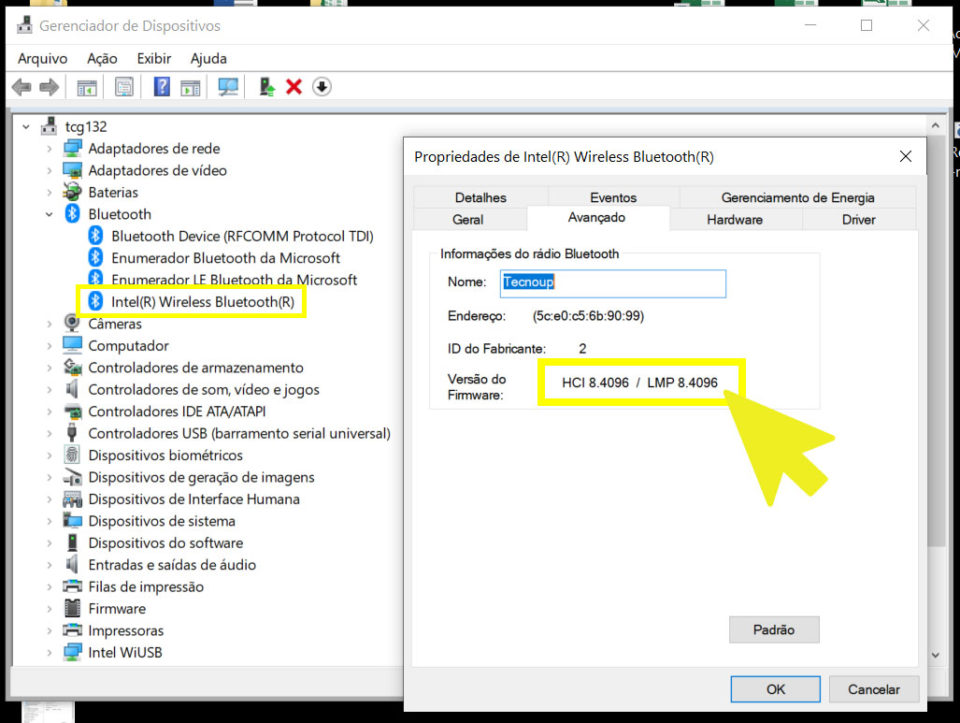Click the Filas de impressão icon
The width and height of the screenshot is (960, 723).
point(72,586)
